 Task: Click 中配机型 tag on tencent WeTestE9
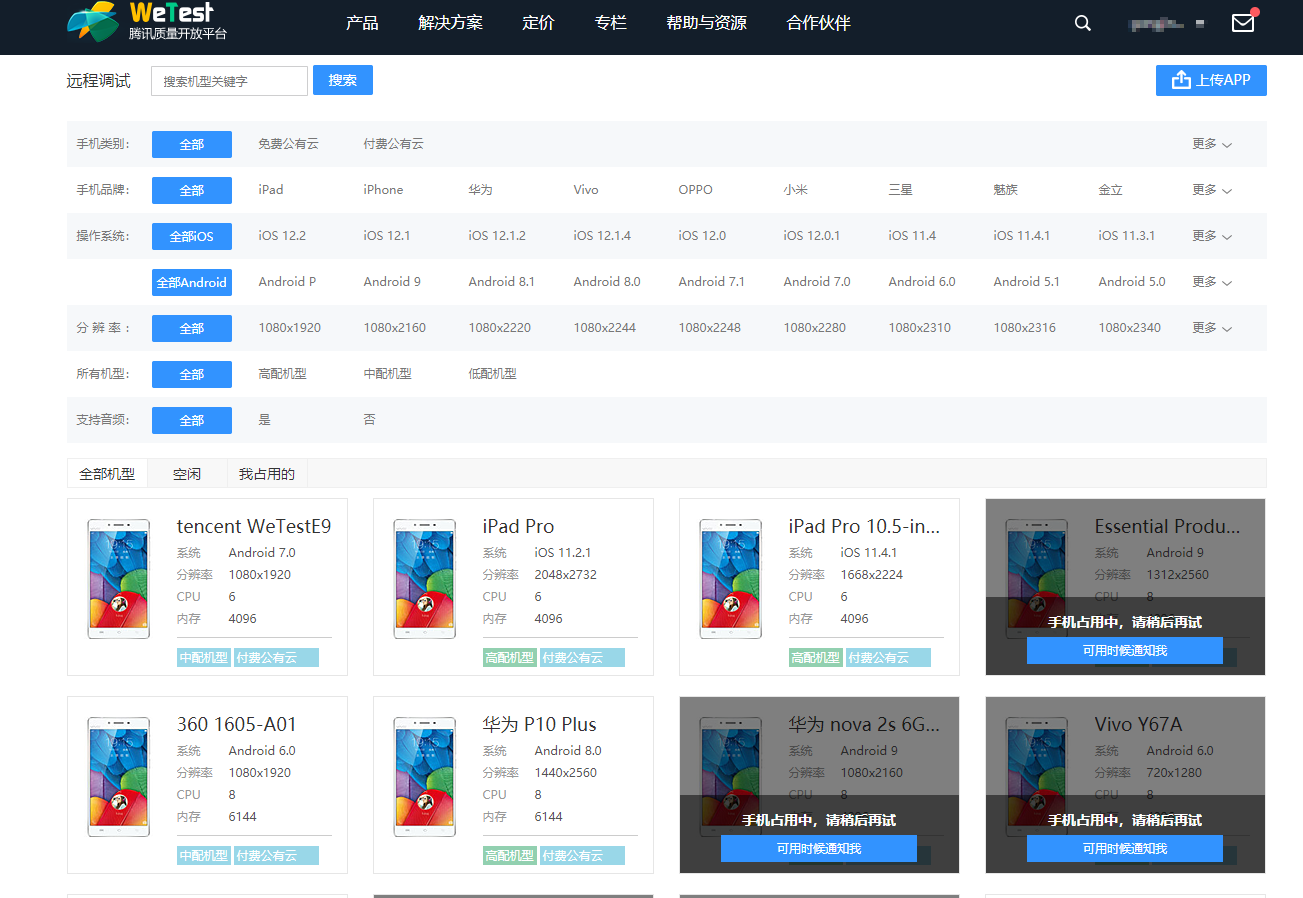pos(204,658)
